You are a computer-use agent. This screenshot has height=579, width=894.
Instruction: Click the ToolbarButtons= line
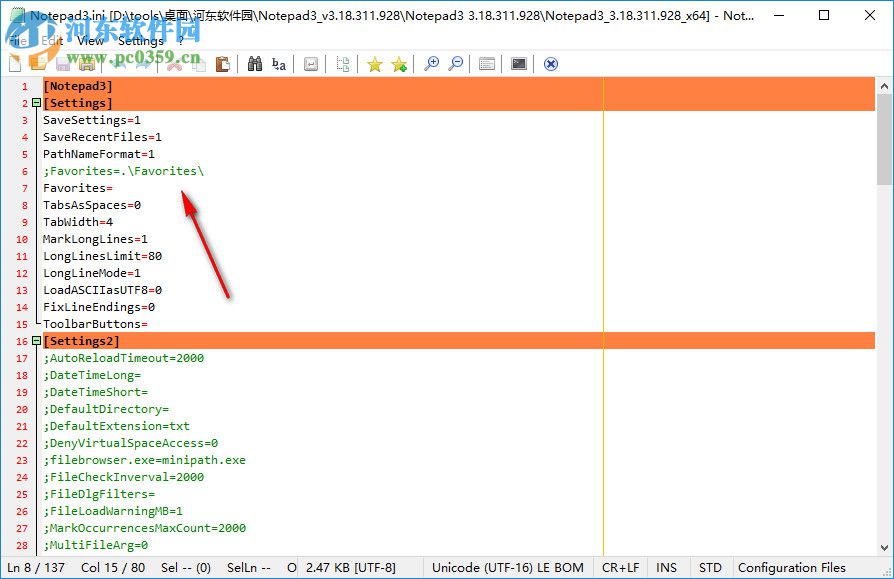(x=95, y=324)
